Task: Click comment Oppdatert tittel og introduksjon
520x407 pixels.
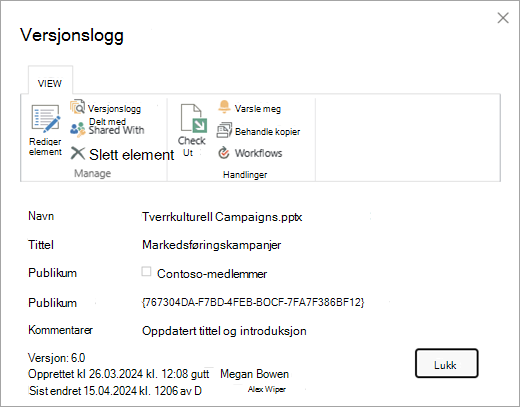Action: click(224, 331)
